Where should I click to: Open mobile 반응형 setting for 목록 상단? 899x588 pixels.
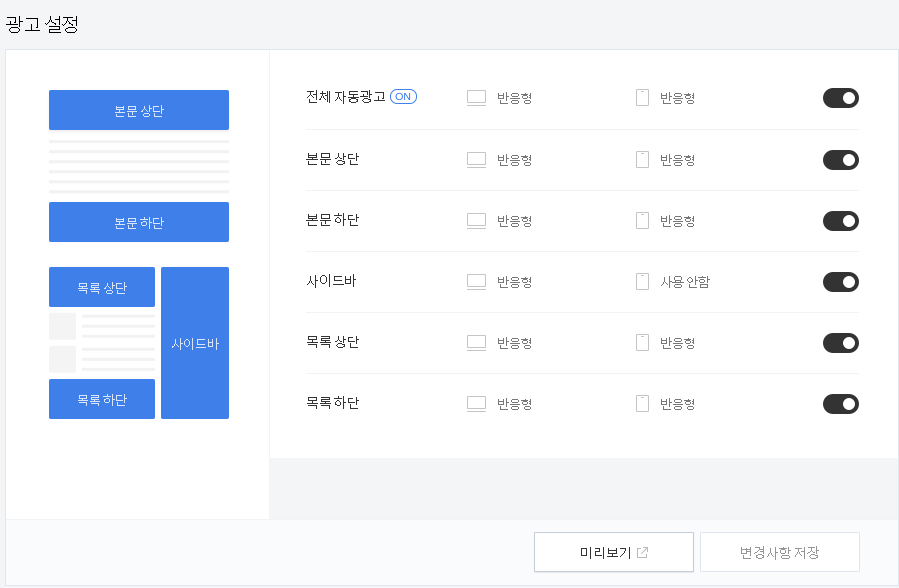(677, 344)
